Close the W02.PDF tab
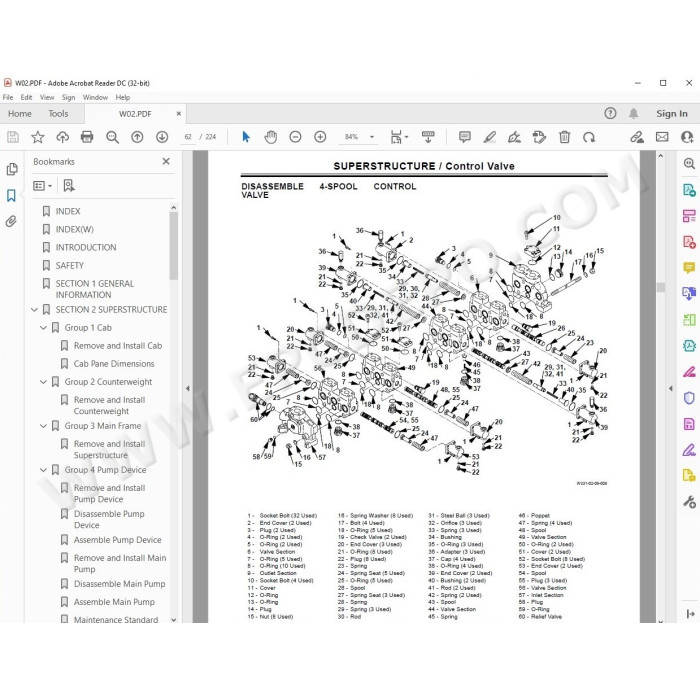 click(179, 113)
